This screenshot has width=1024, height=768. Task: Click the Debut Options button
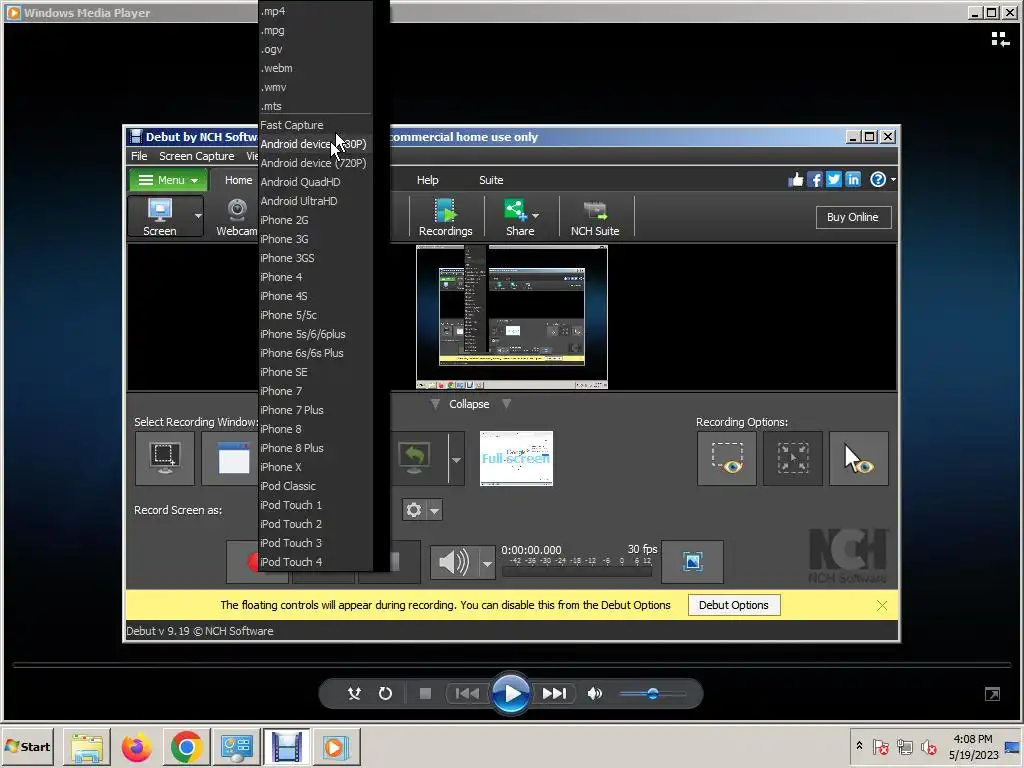coord(734,605)
